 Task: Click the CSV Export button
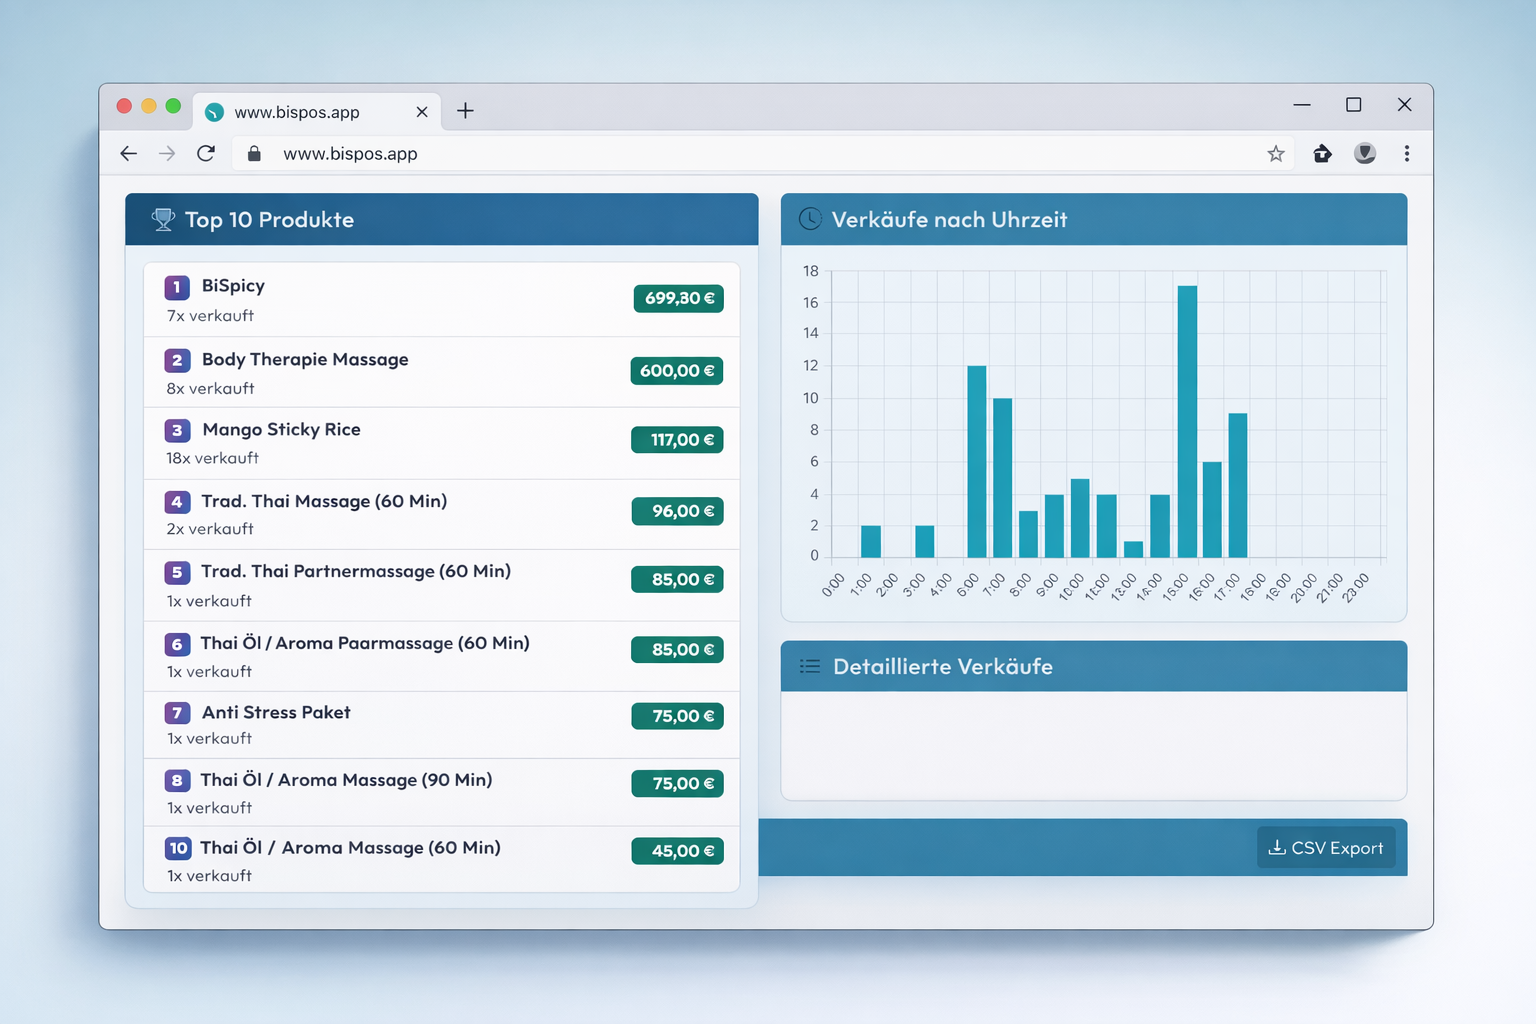coord(1325,848)
